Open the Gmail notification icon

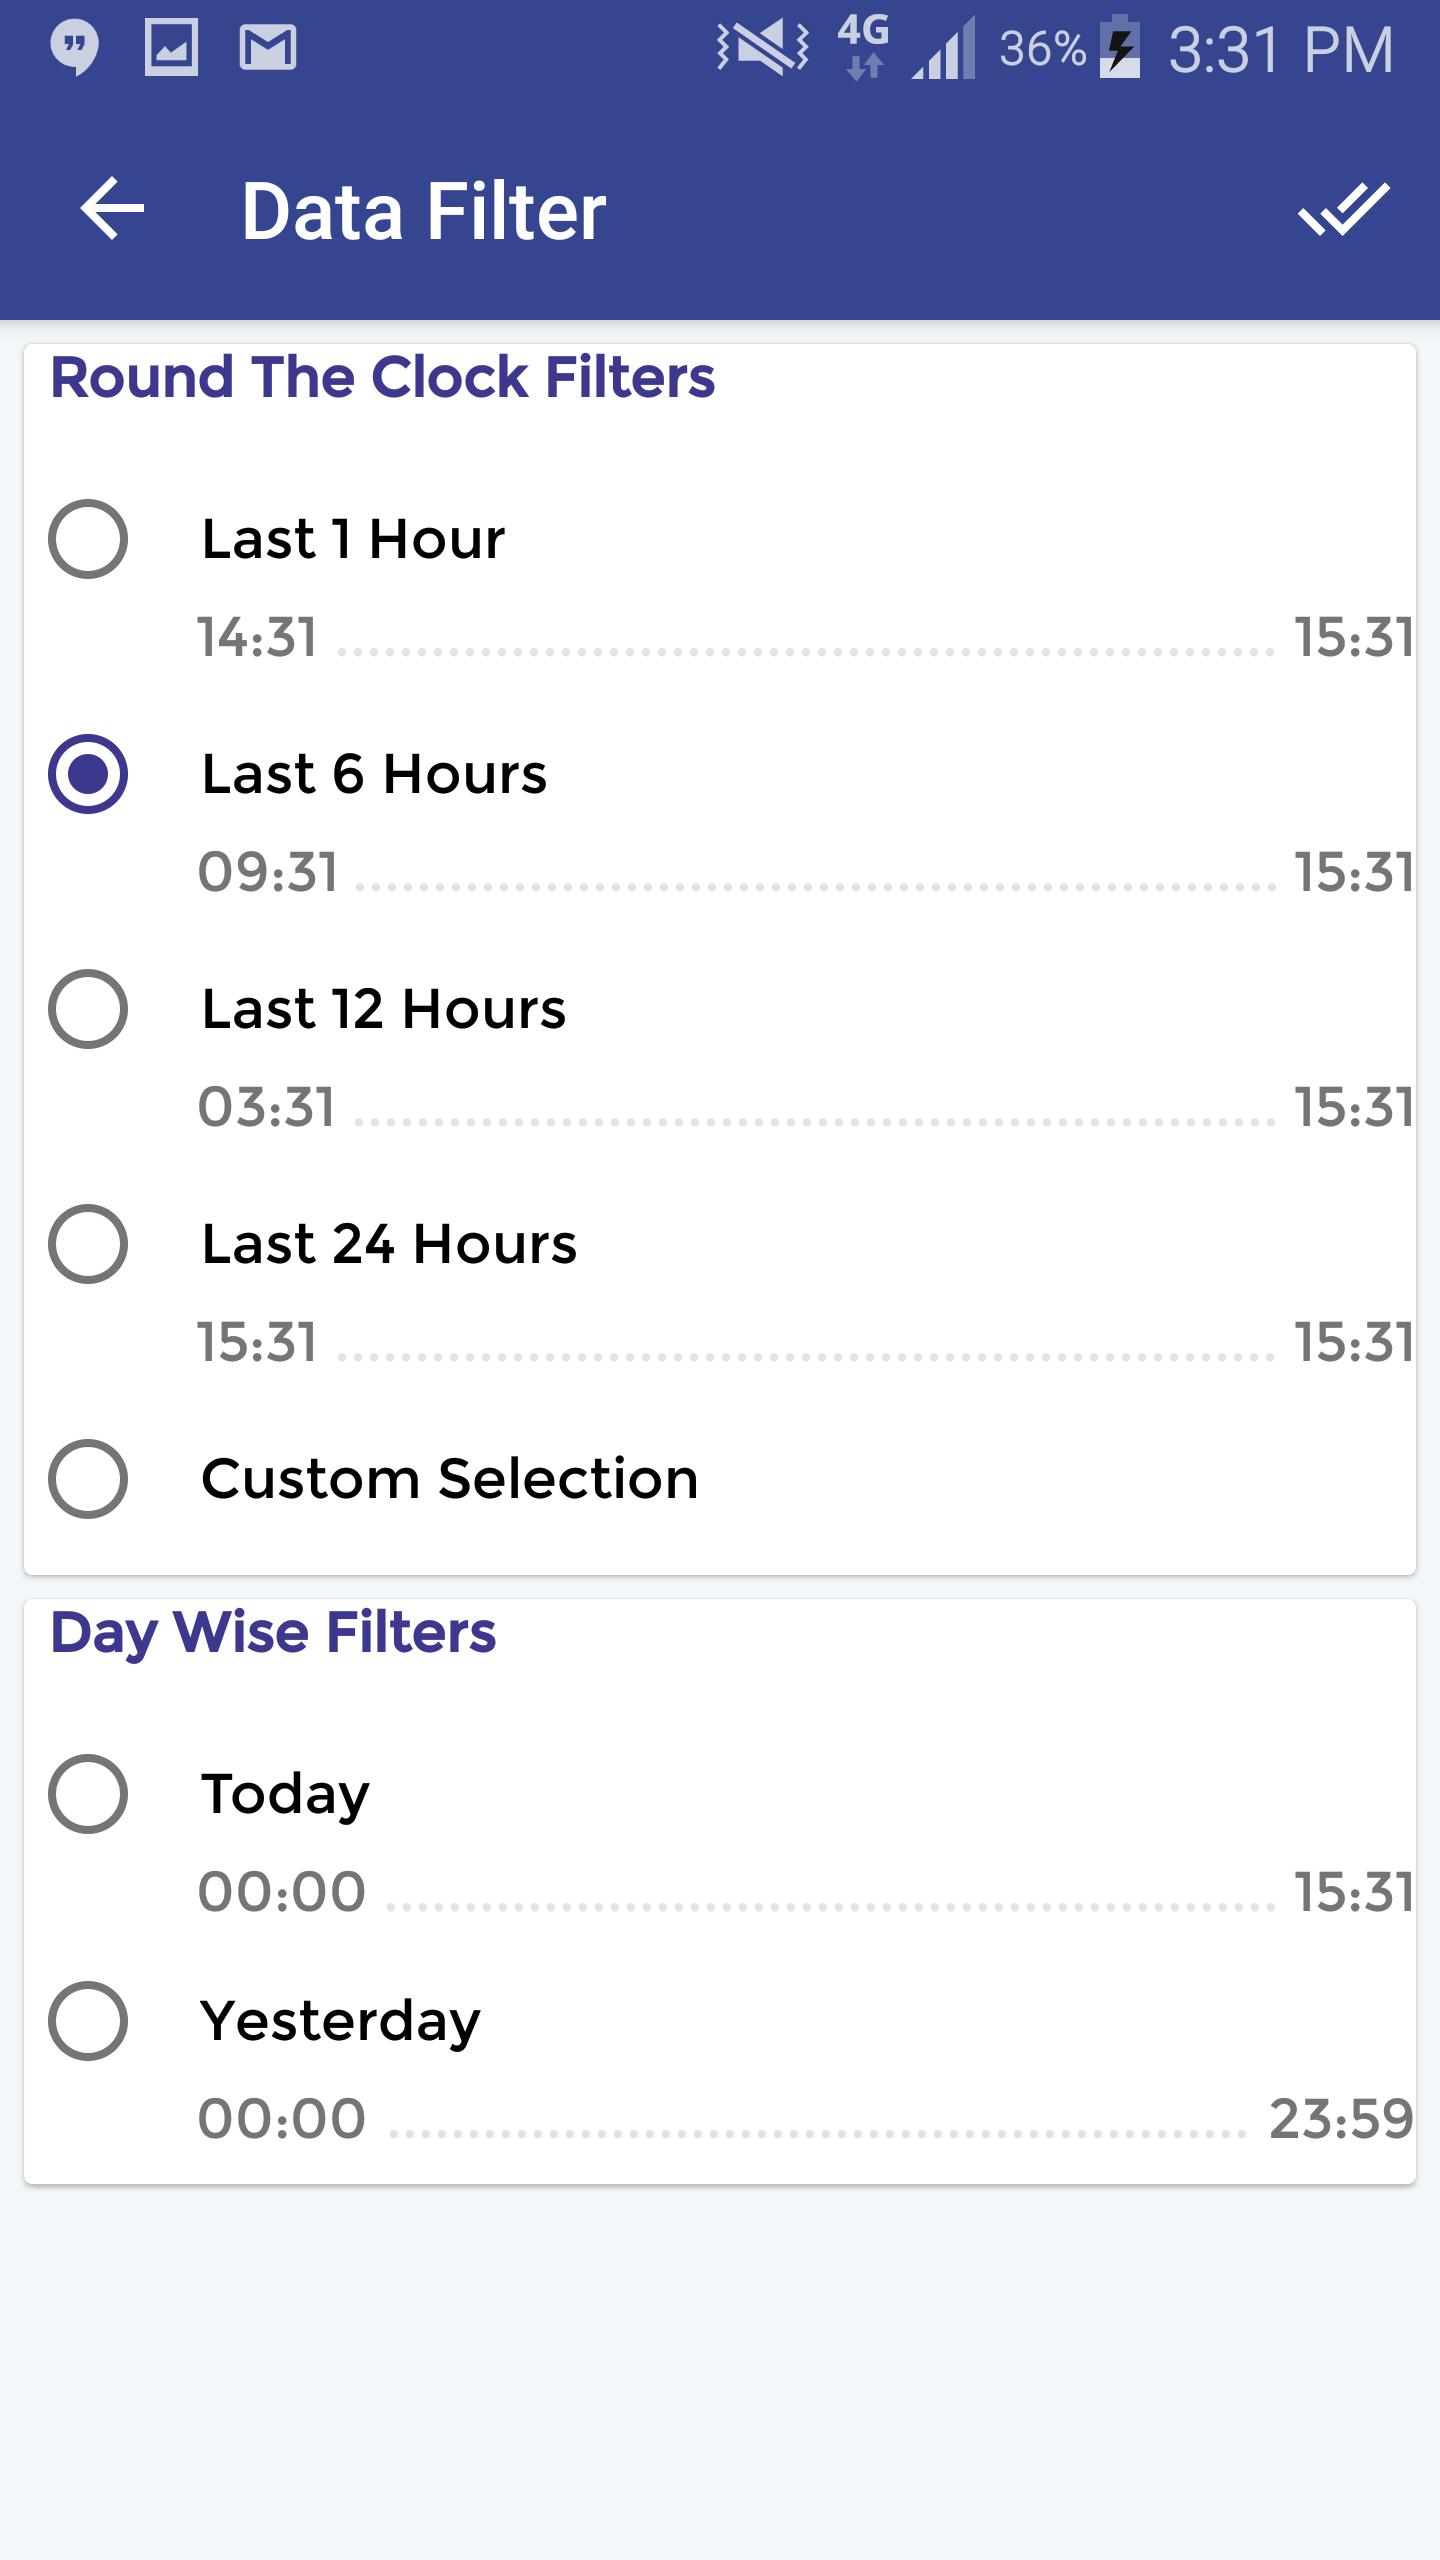[268, 48]
